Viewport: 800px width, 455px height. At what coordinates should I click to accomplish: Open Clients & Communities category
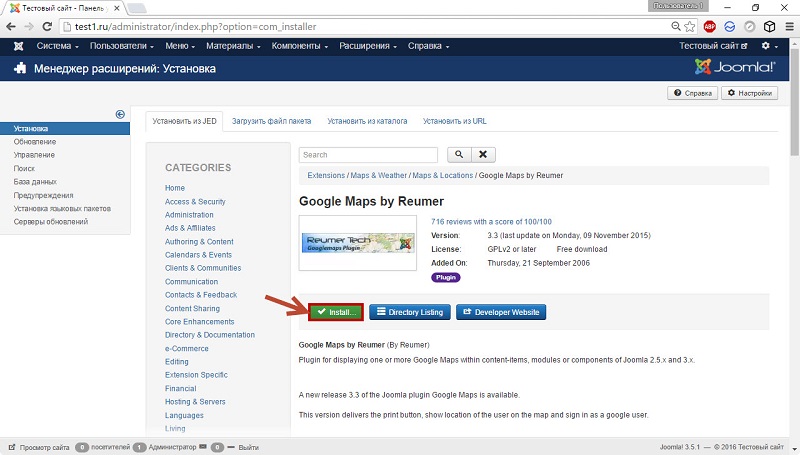click(203, 268)
